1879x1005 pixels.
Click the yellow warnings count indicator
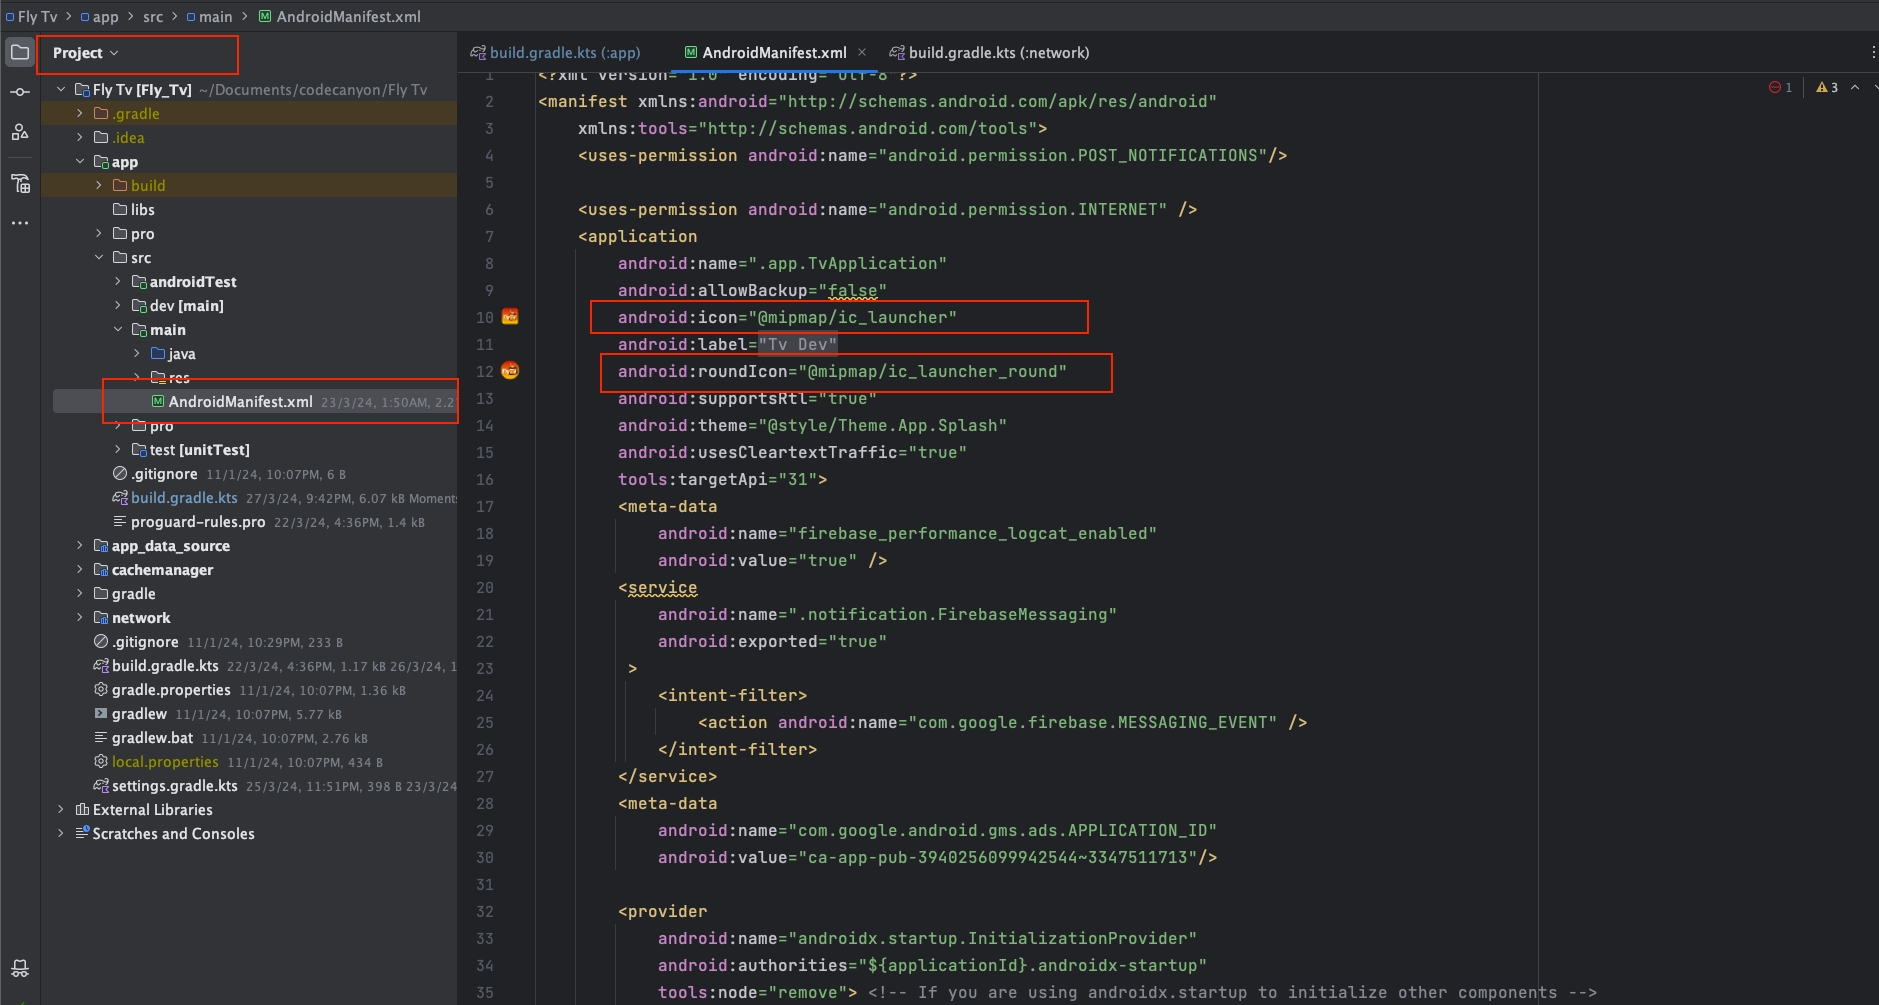point(1827,88)
